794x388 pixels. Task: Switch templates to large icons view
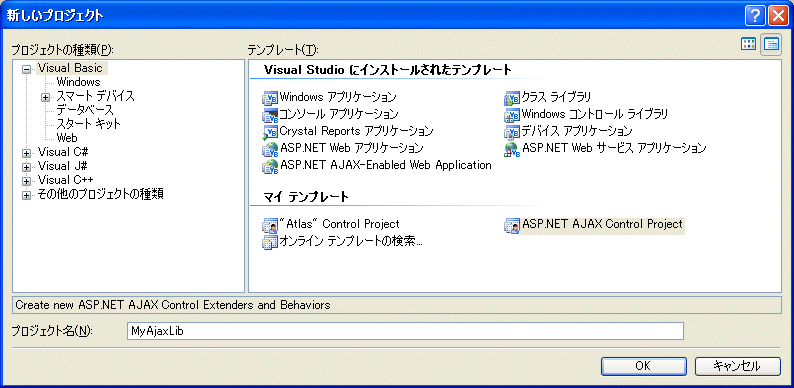coord(748,44)
